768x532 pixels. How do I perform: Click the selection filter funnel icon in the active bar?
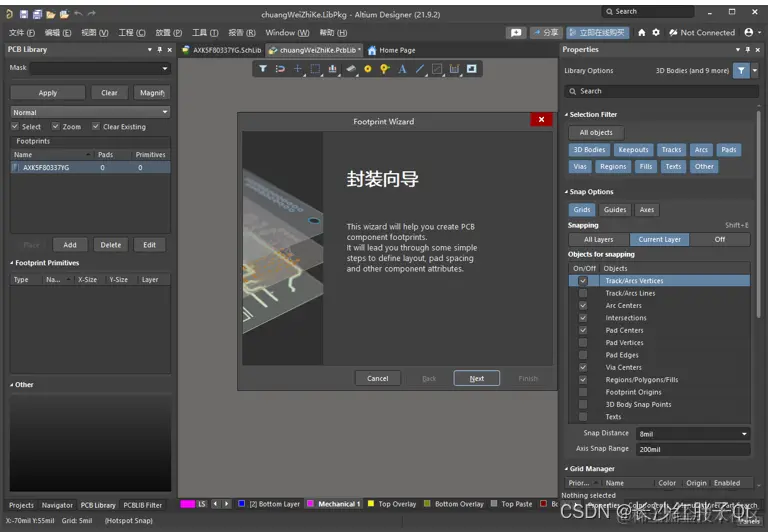[263, 69]
